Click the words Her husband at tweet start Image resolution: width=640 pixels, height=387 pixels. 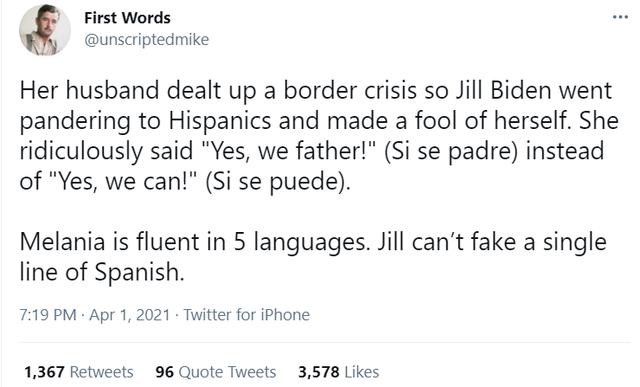pyautogui.click(x=89, y=91)
